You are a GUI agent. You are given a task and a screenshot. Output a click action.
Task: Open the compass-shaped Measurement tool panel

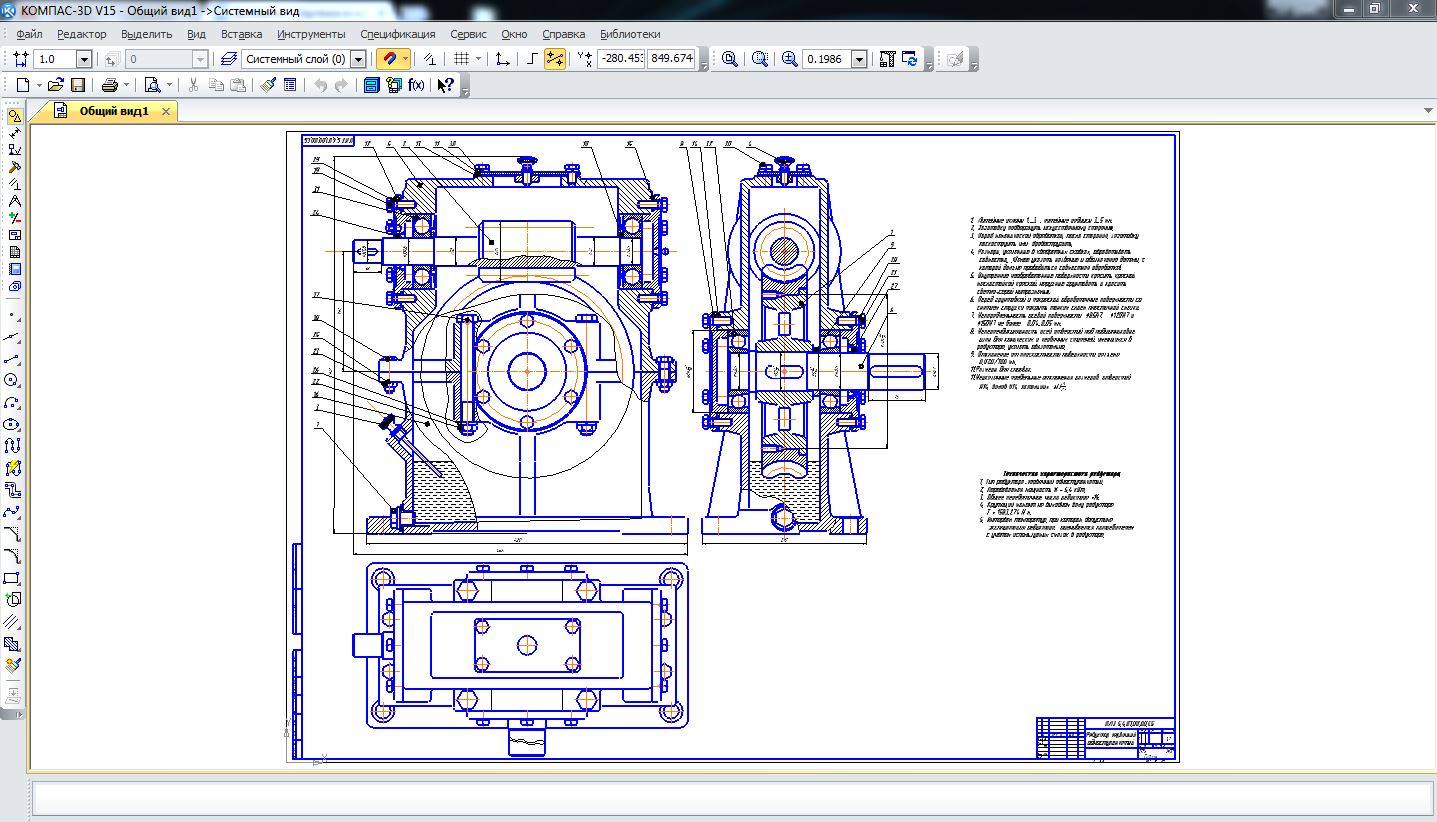(14, 201)
